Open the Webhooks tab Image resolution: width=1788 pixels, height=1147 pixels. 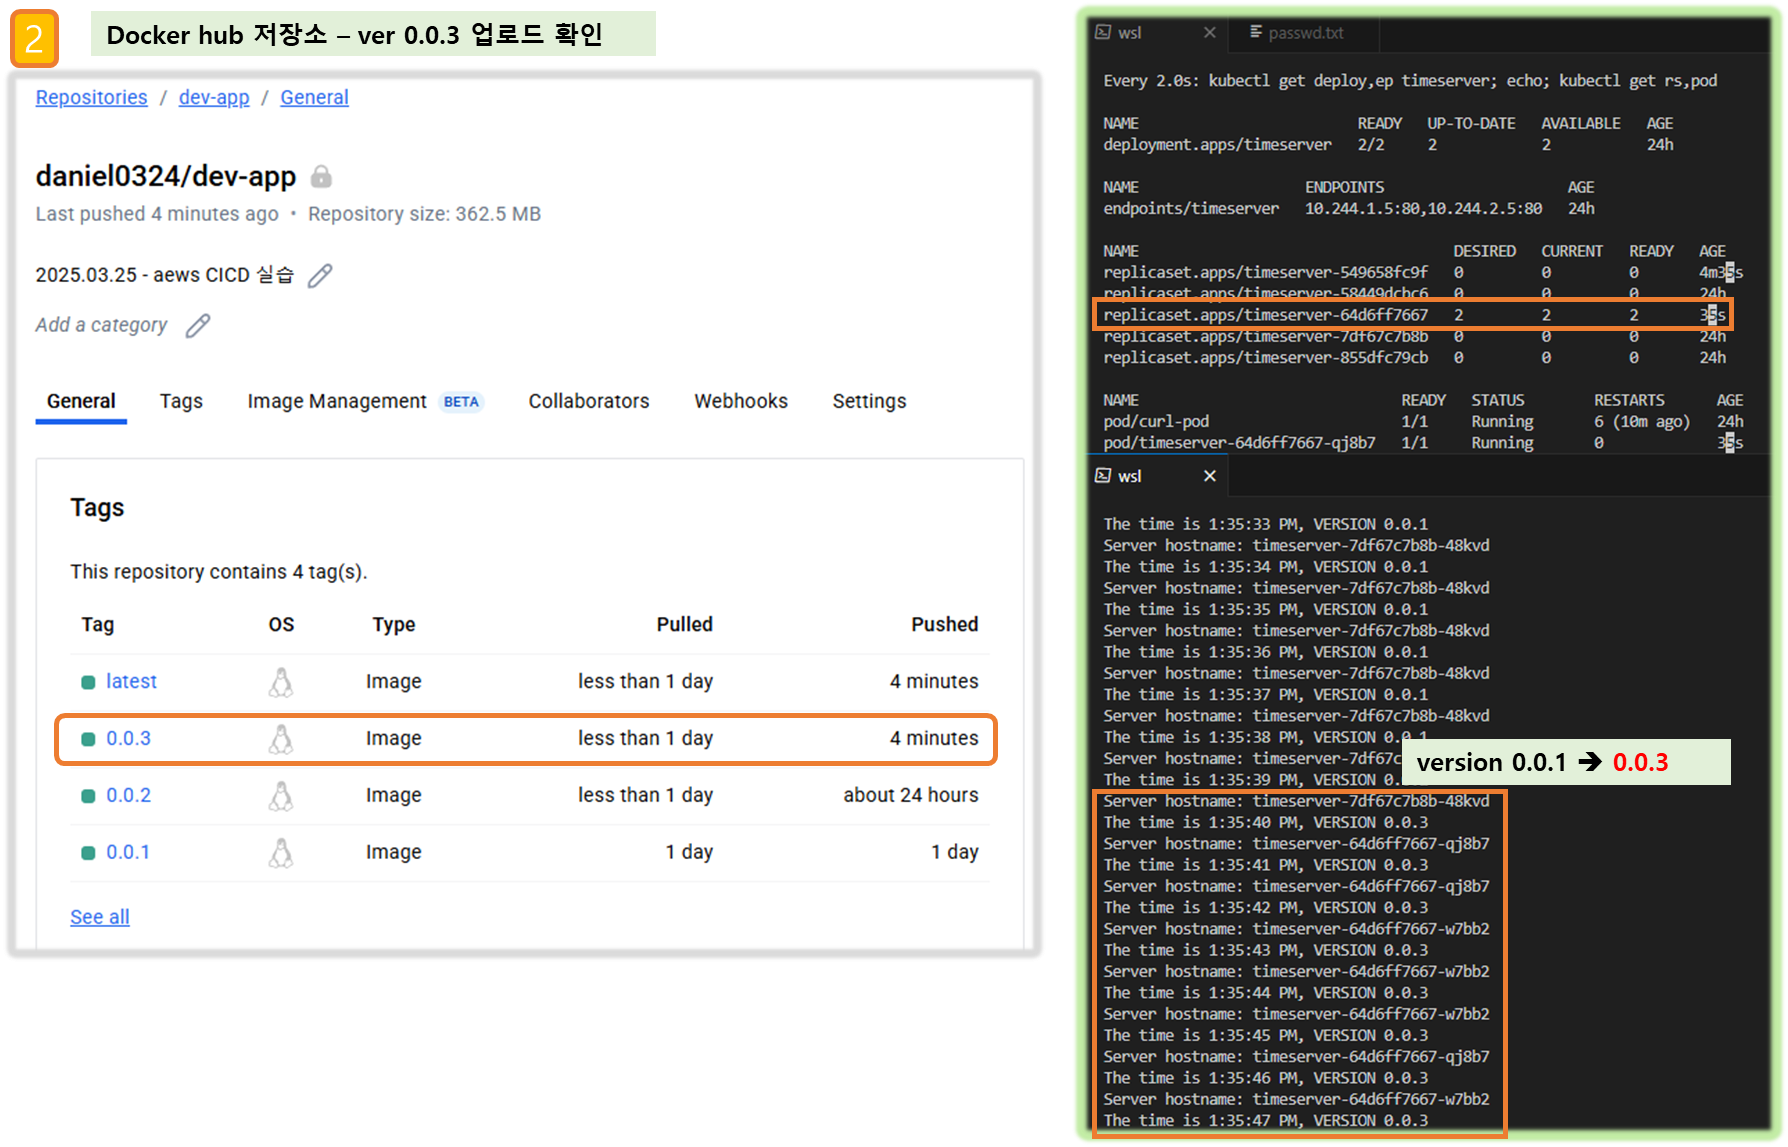(741, 401)
